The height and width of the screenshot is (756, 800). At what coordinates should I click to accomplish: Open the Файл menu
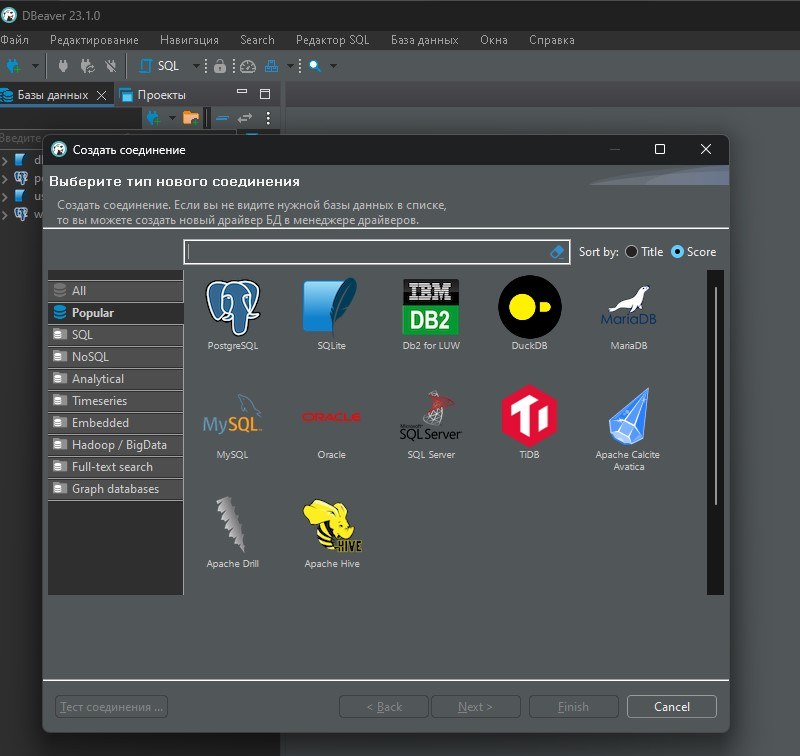click(x=14, y=40)
